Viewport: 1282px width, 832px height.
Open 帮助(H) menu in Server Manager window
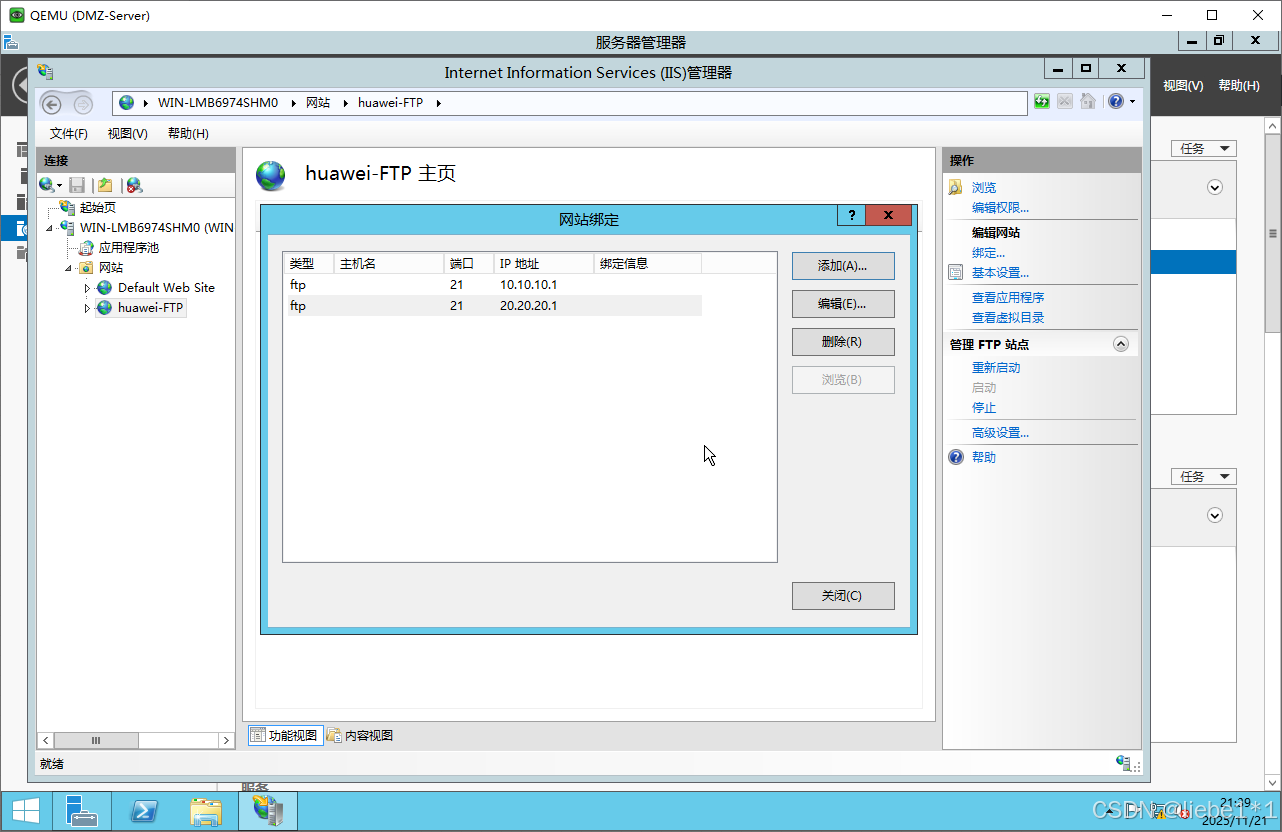tap(1239, 86)
